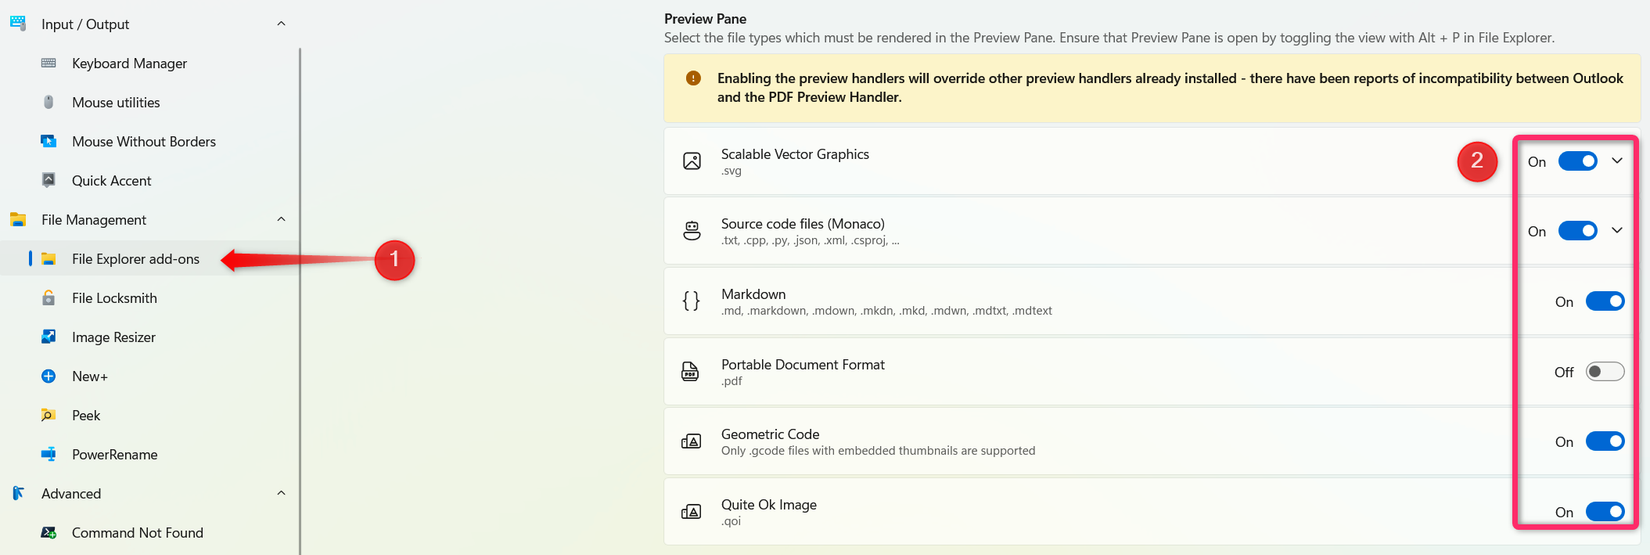The height and width of the screenshot is (555, 1650).
Task: Click the sidebar vertical scrollbar
Action: 300,300
